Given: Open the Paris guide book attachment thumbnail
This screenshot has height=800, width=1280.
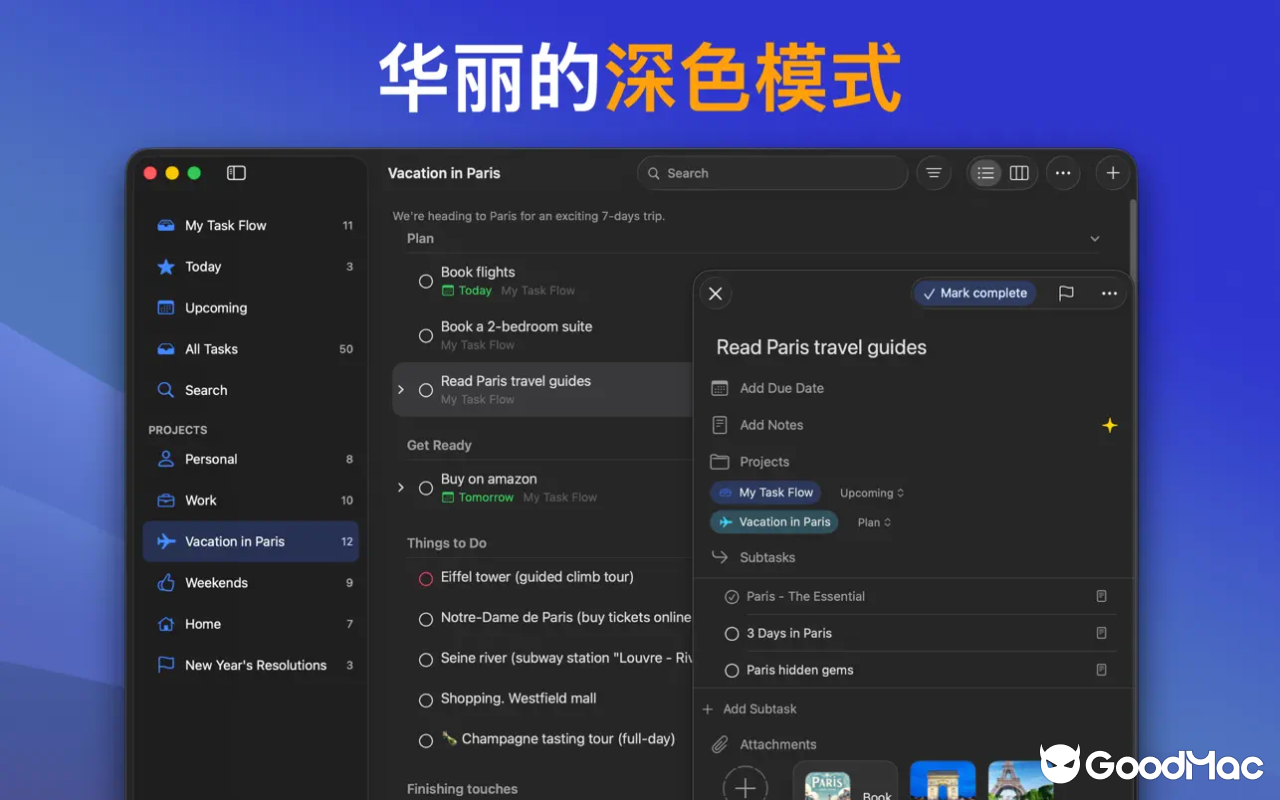Looking at the screenshot, I should click(845, 781).
